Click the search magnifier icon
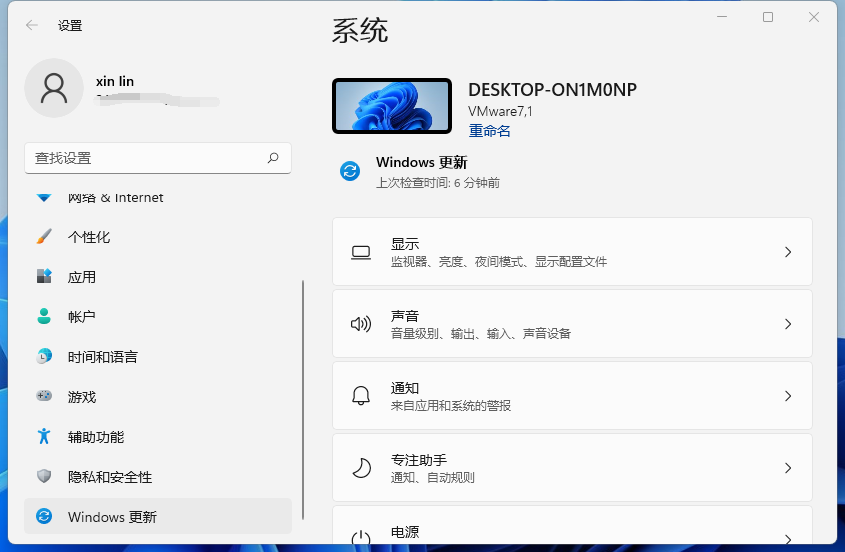 pos(273,158)
